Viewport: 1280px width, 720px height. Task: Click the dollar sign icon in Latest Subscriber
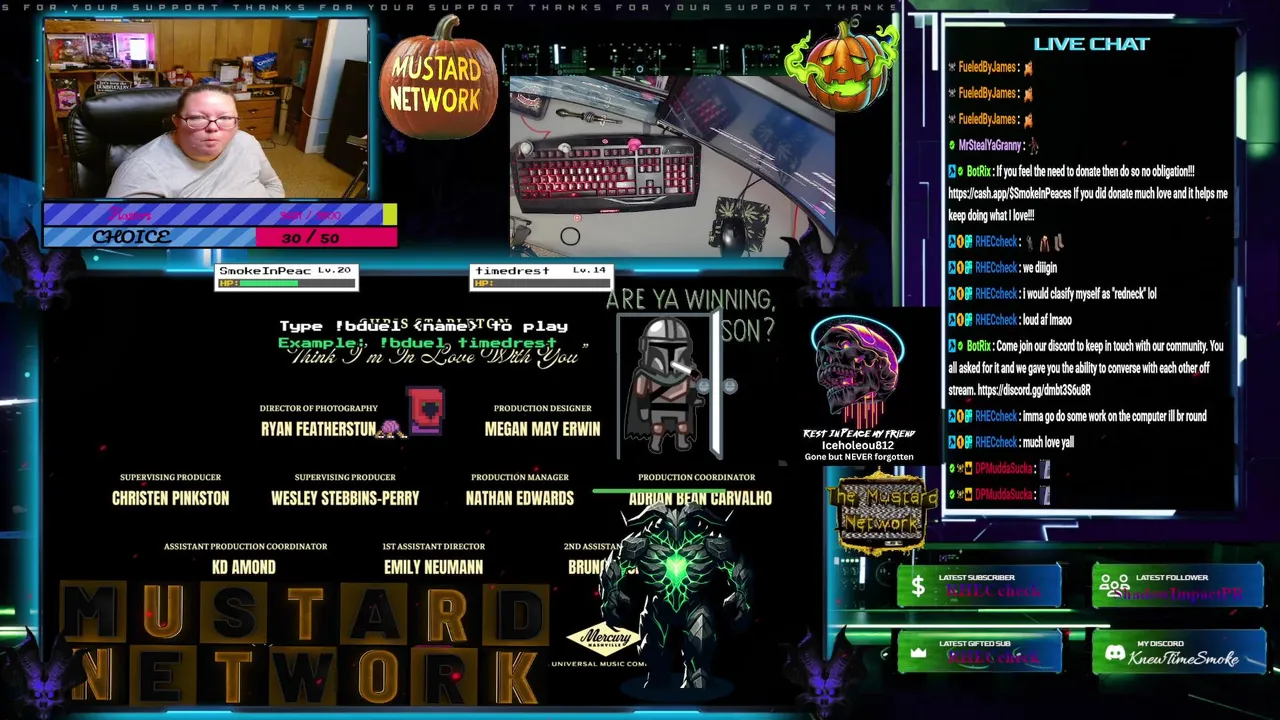tap(917, 588)
